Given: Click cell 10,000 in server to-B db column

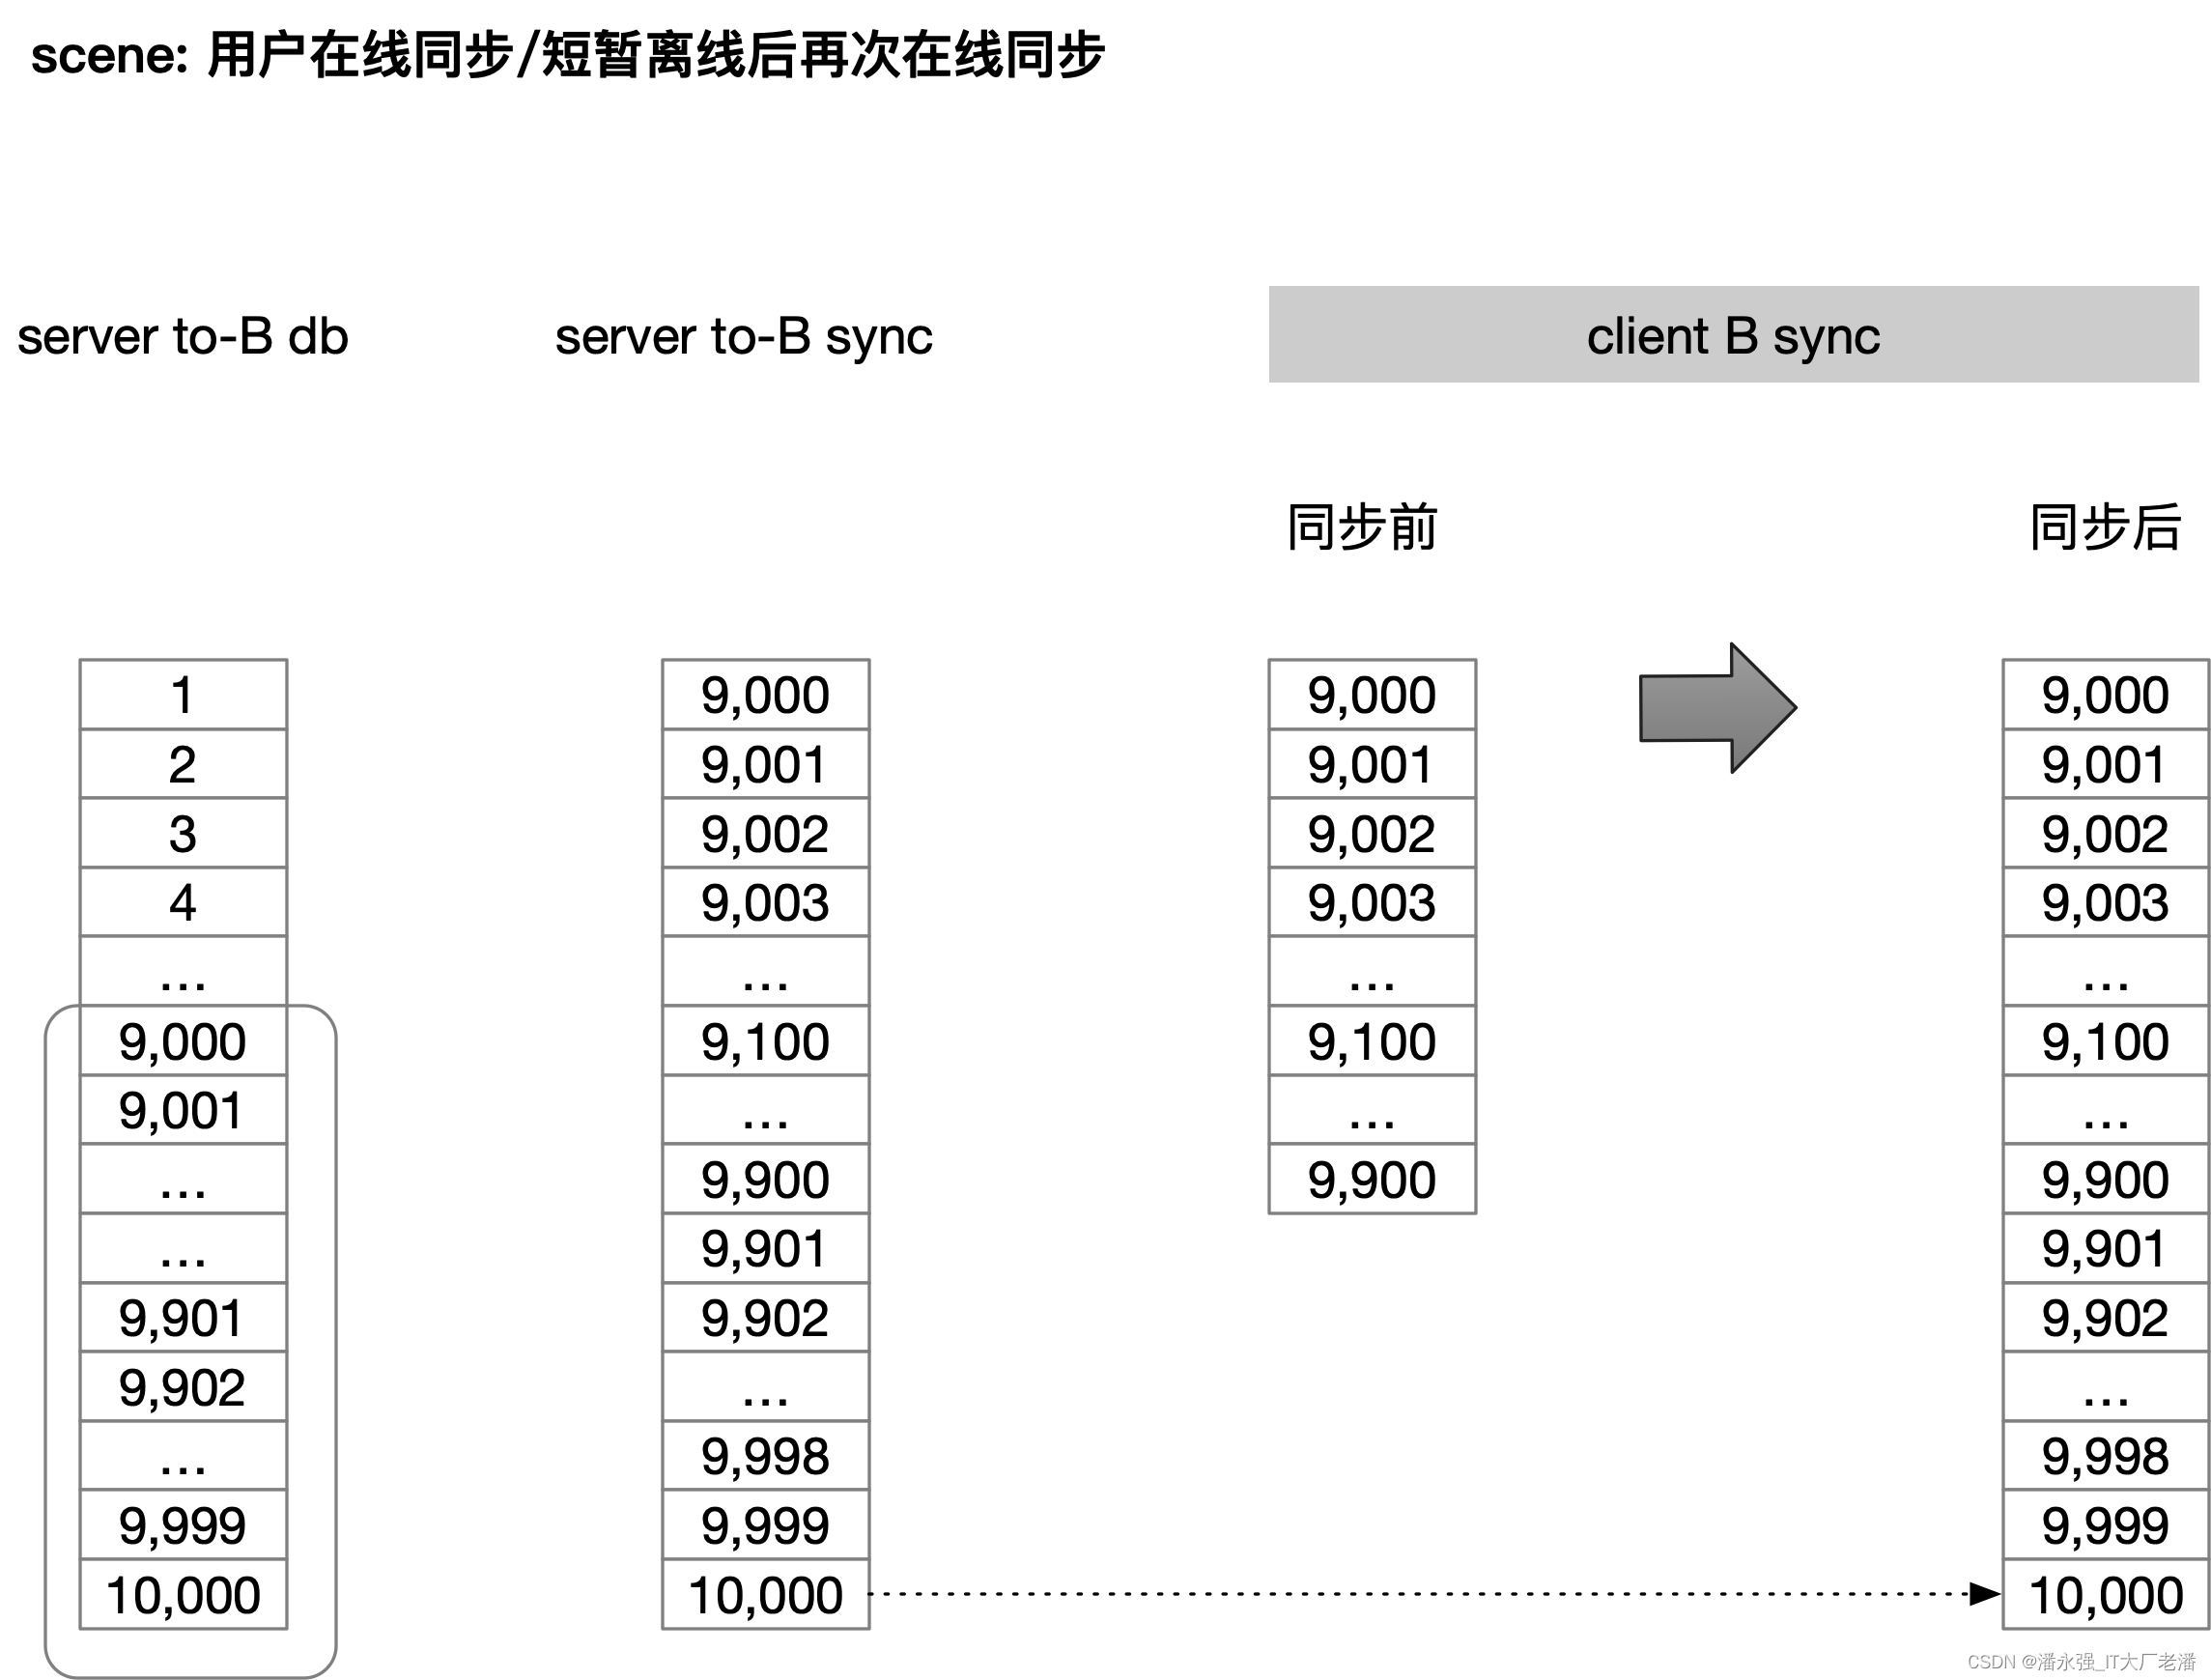Looking at the screenshot, I should [x=183, y=1594].
